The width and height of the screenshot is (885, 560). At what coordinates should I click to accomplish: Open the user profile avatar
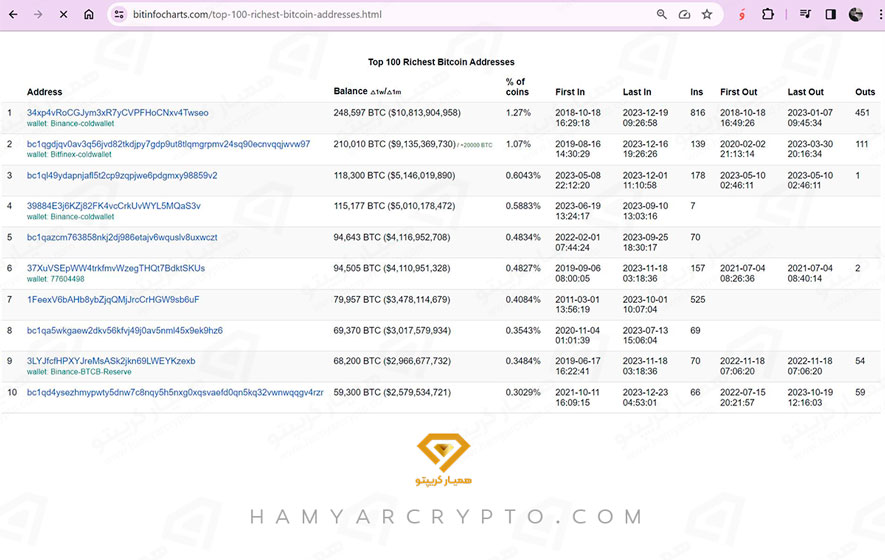(856, 15)
